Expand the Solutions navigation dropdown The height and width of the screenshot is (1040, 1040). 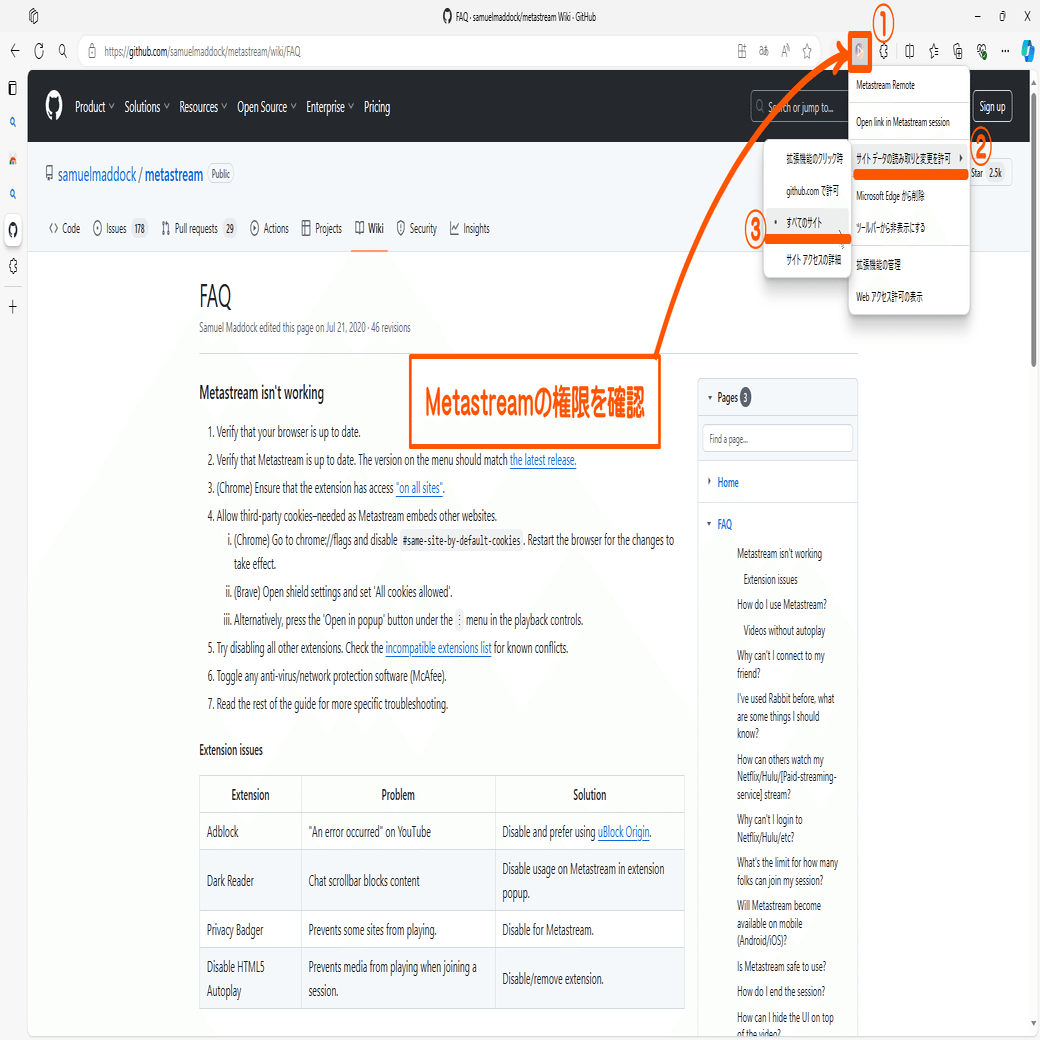(x=147, y=107)
